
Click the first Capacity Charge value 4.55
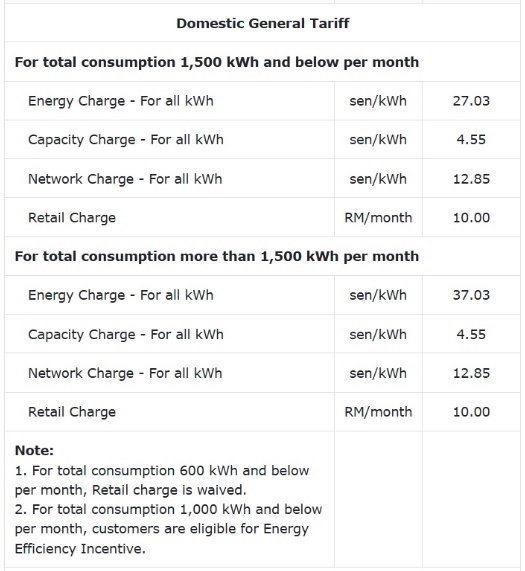(x=471, y=140)
